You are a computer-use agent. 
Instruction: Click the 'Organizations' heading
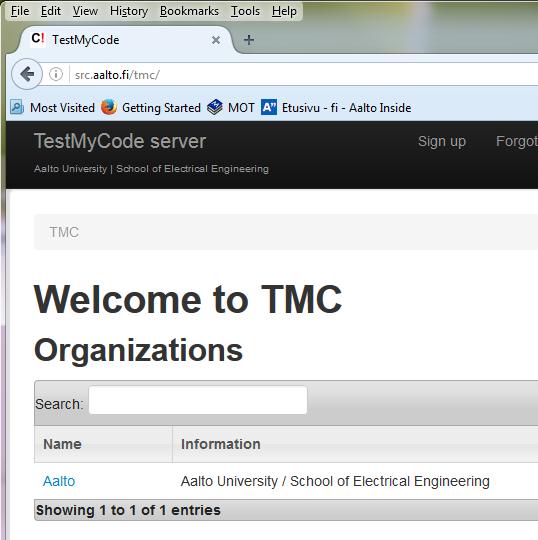coord(138,351)
